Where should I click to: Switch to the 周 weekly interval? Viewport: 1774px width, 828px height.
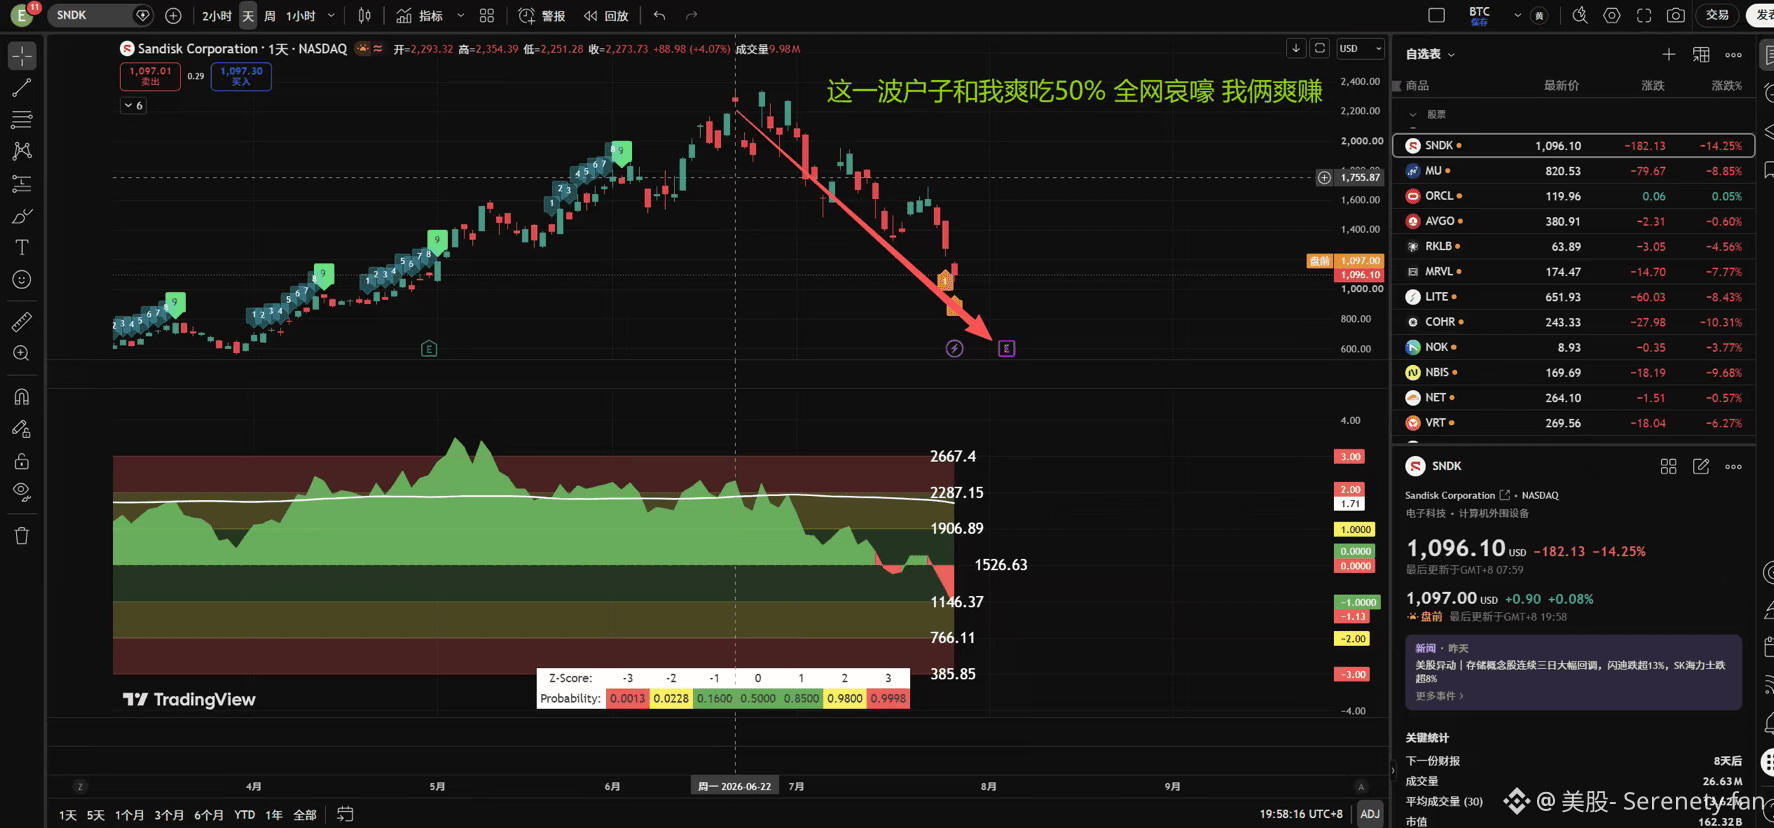[x=269, y=16]
